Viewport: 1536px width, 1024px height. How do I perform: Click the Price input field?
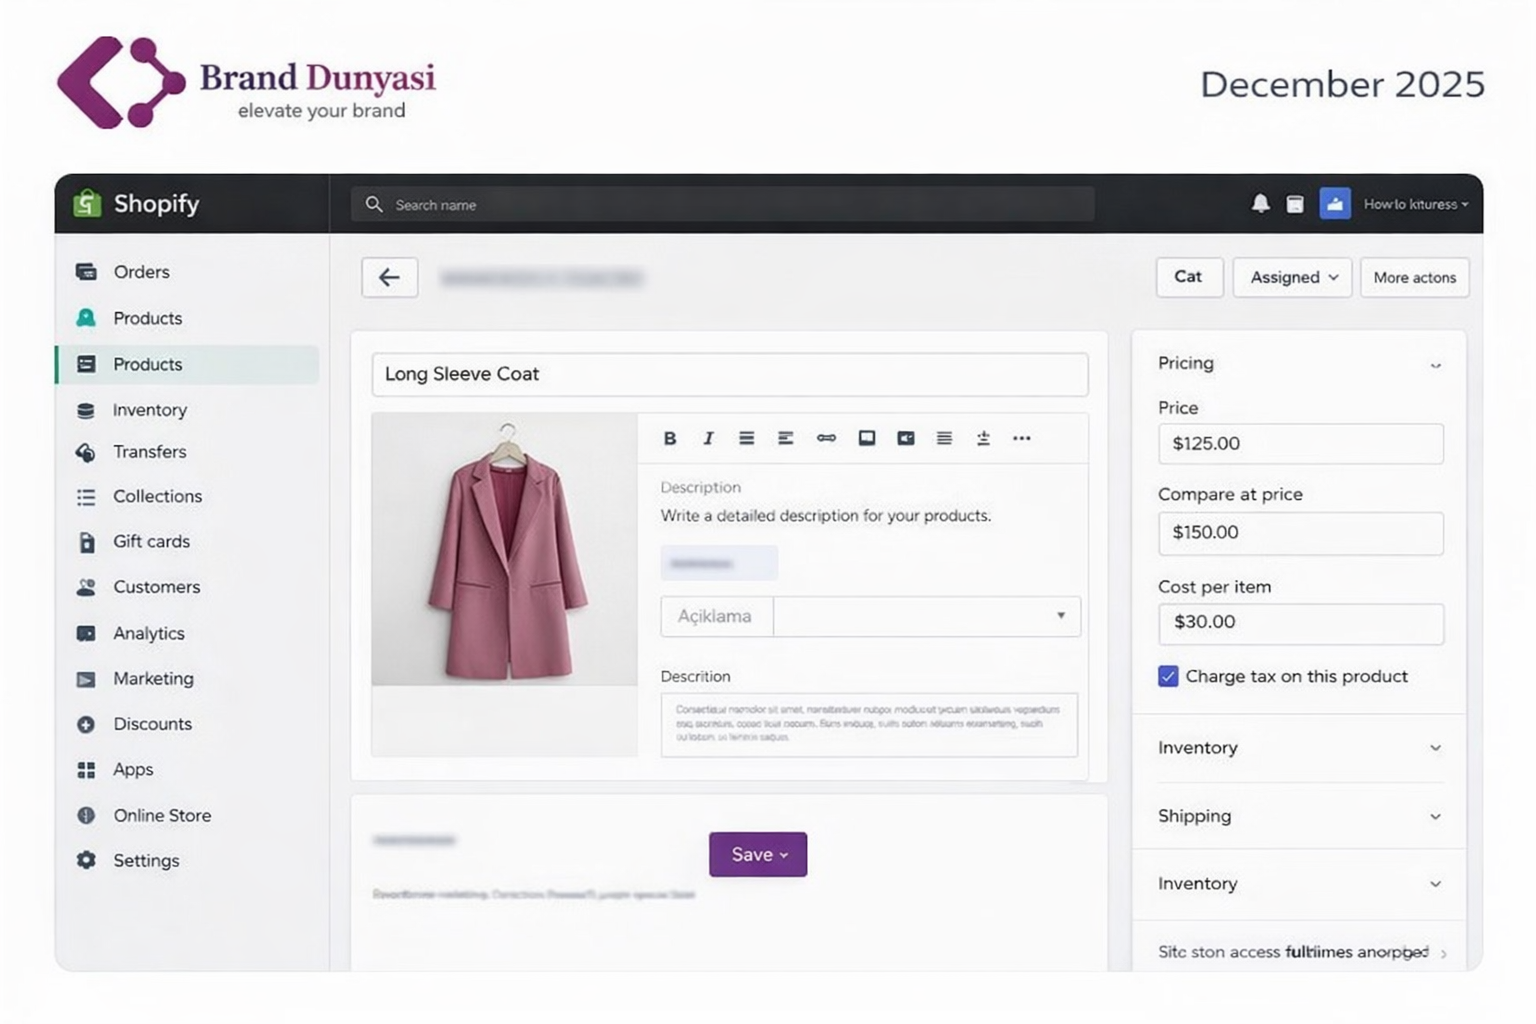[1300, 444]
